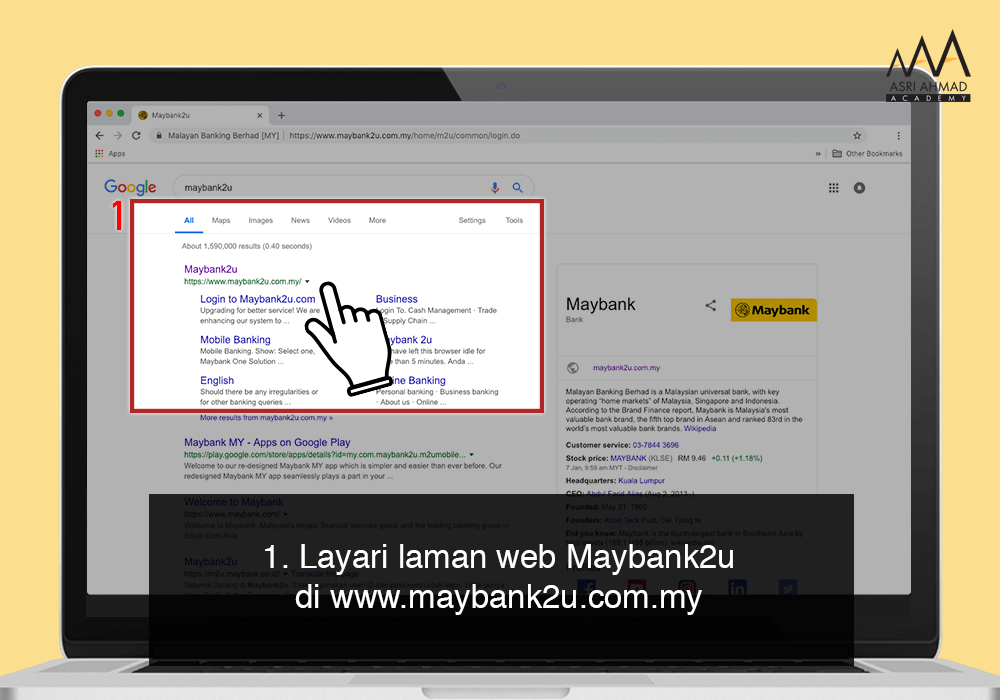Screen dimensions: 1000x700
Task: Expand arrow next to play.google.com URL
Action: coord(472,455)
